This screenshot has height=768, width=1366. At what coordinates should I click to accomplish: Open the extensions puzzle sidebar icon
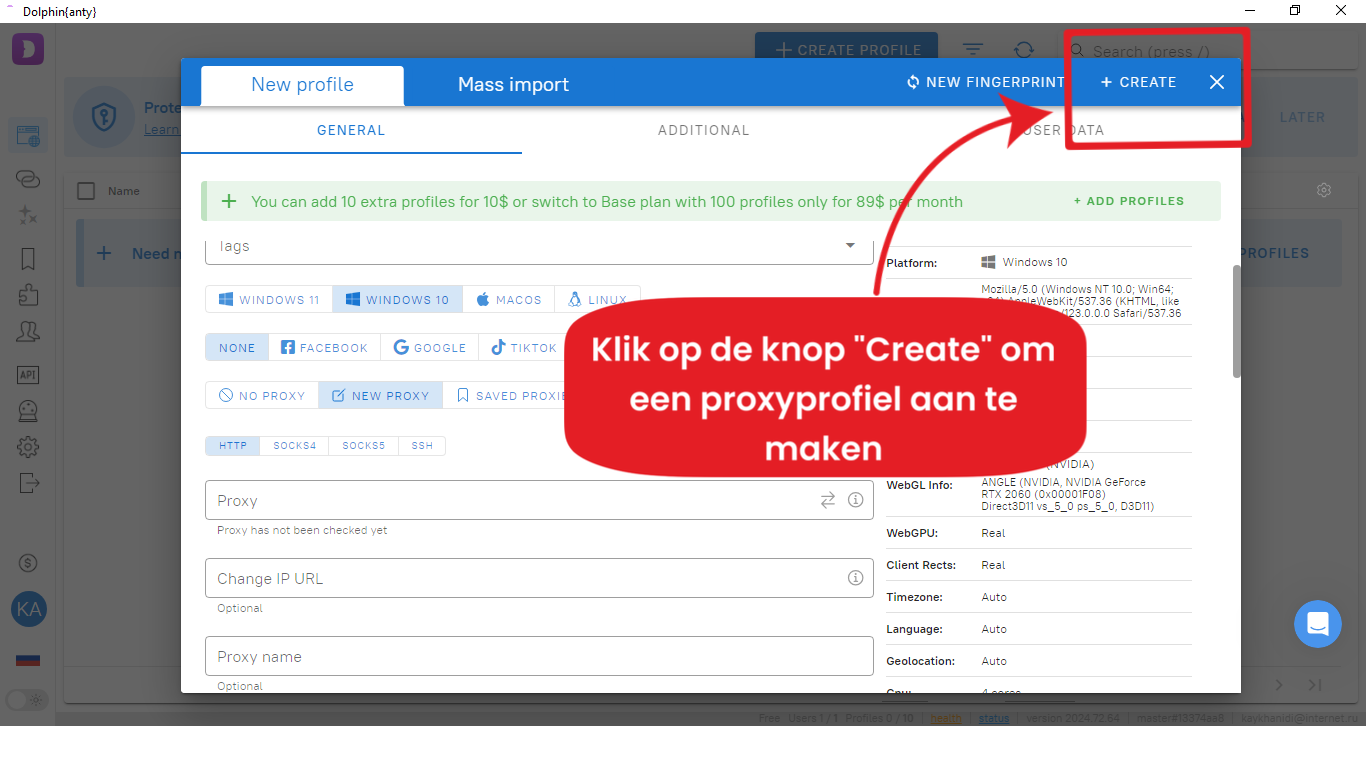(28, 295)
